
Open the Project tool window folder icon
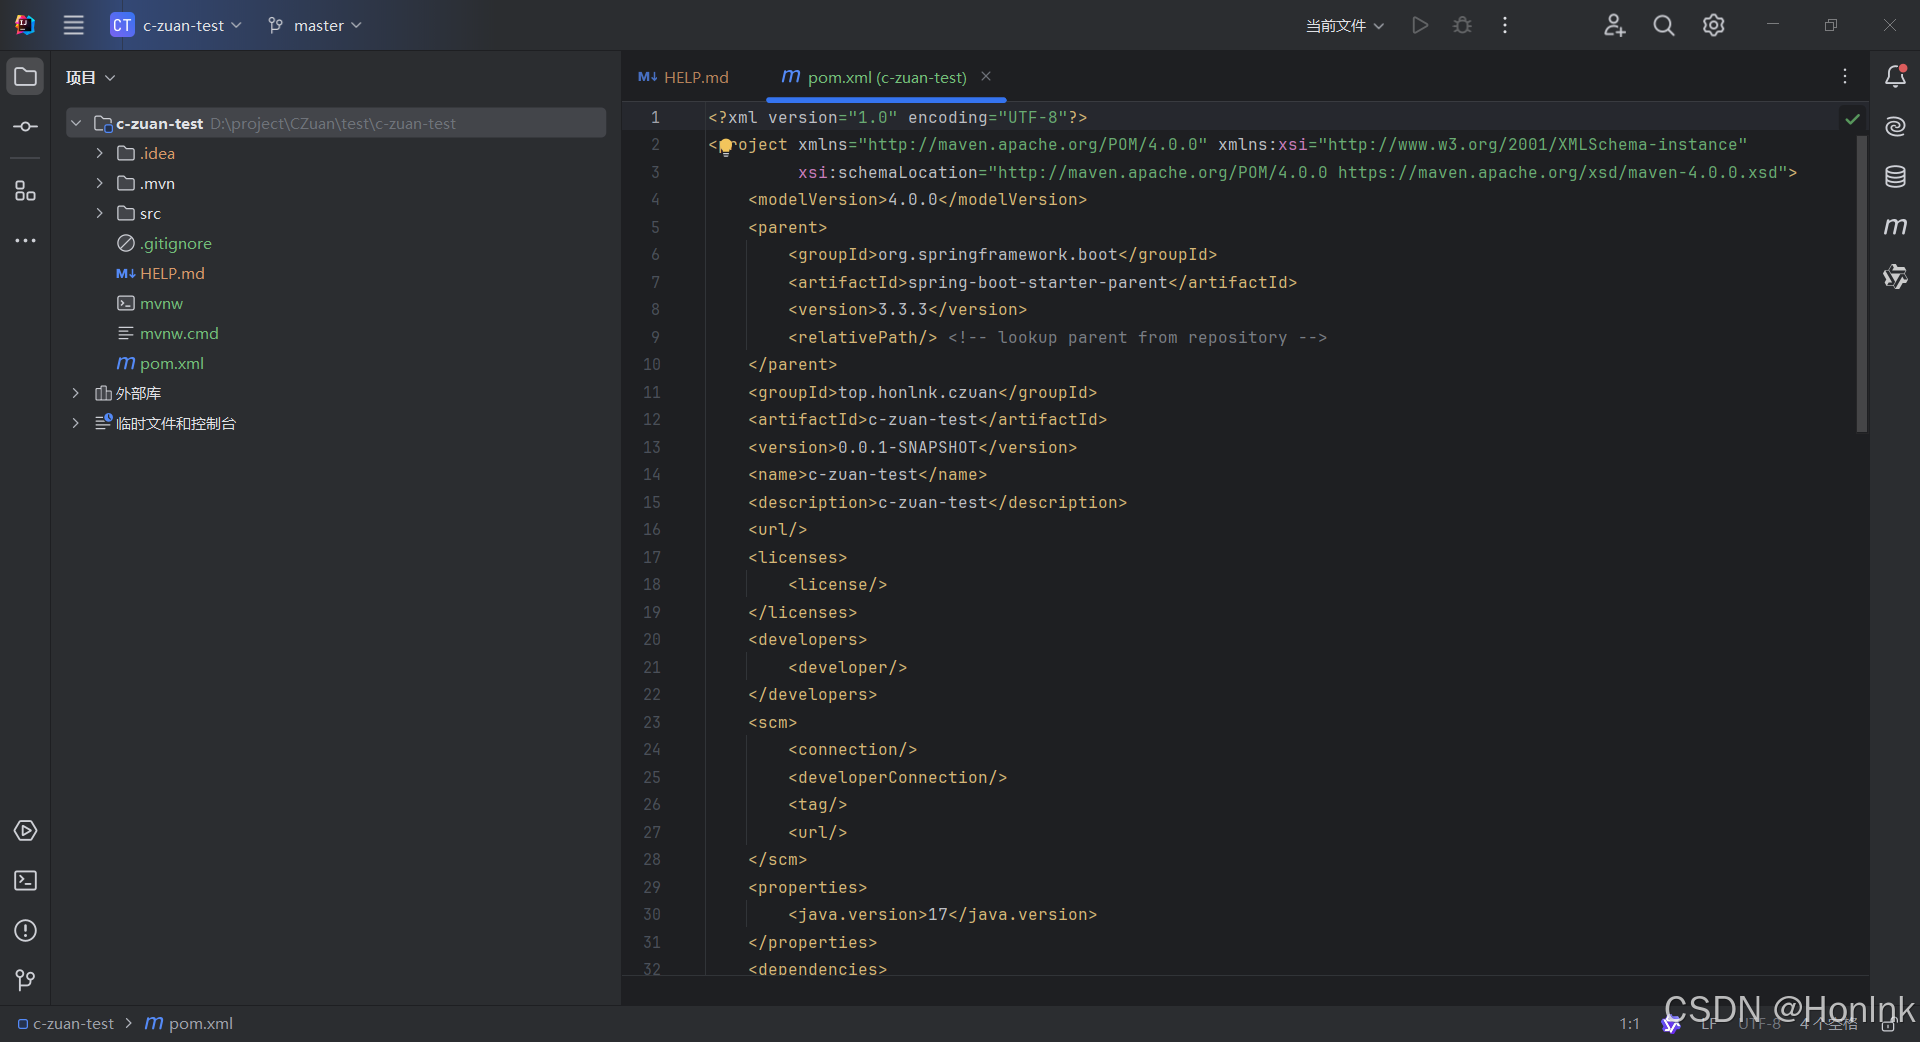25,77
